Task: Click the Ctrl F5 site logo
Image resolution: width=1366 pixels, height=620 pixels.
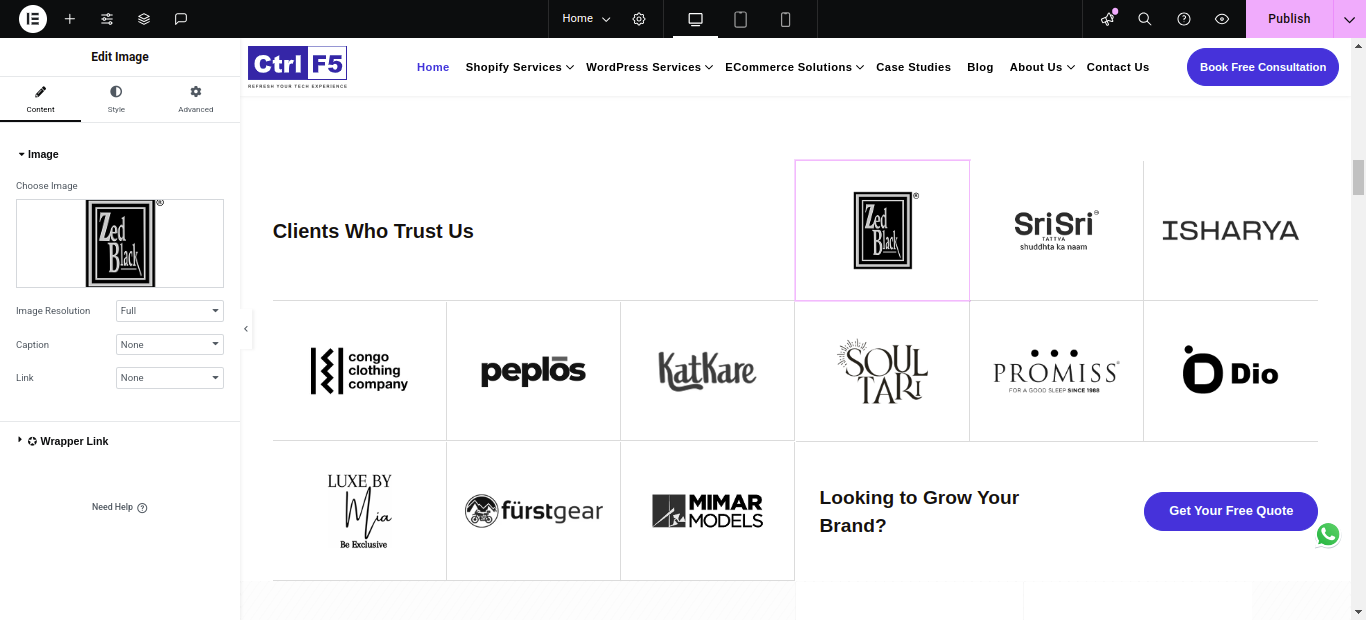Action: pos(297,67)
